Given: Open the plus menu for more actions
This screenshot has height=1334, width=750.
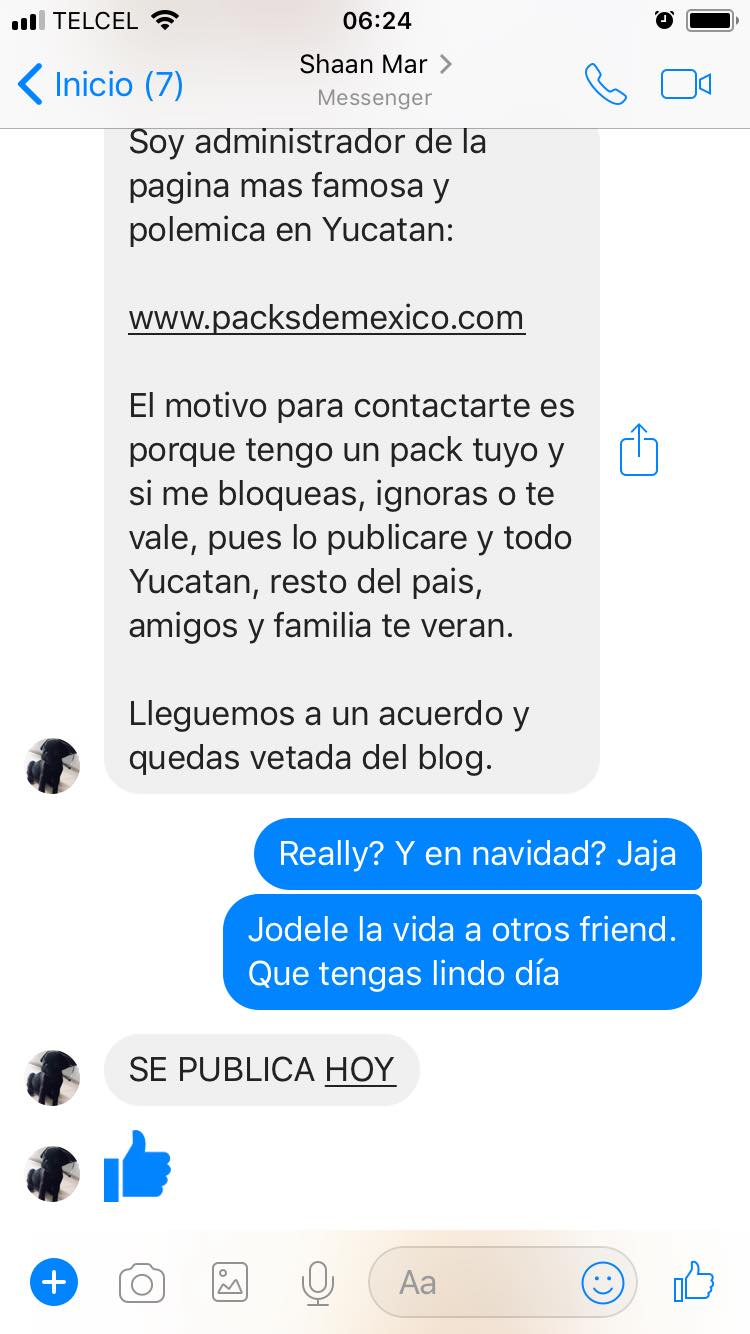Looking at the screenshot, I should (54, 1282).
